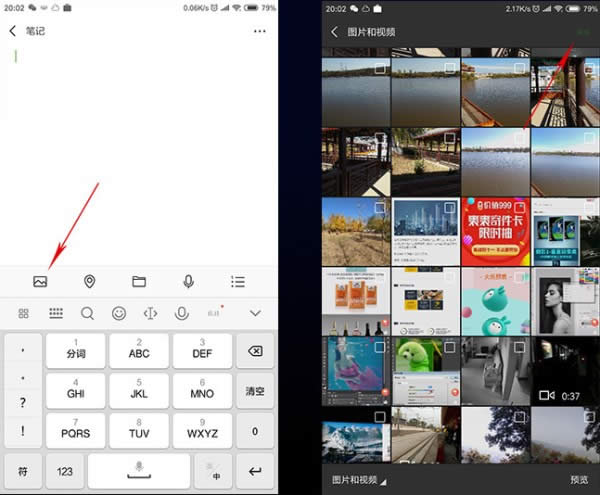Tap the exclamation mark punctuation key
The height and width of the screenshot is (495, 600).
coord(23,431)
